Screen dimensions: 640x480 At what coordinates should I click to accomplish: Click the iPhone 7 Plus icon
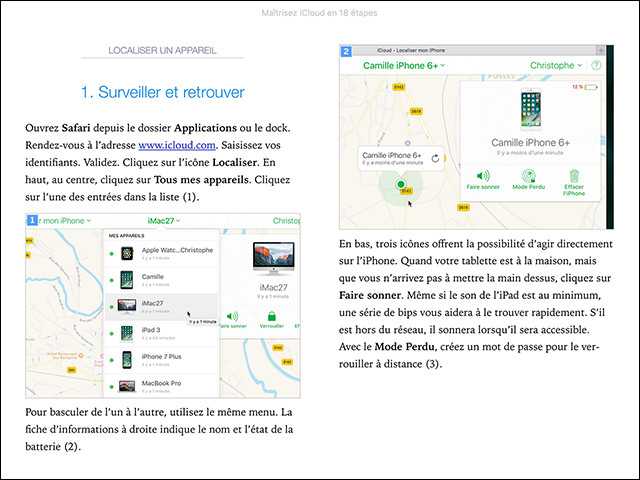coord(127,360)
